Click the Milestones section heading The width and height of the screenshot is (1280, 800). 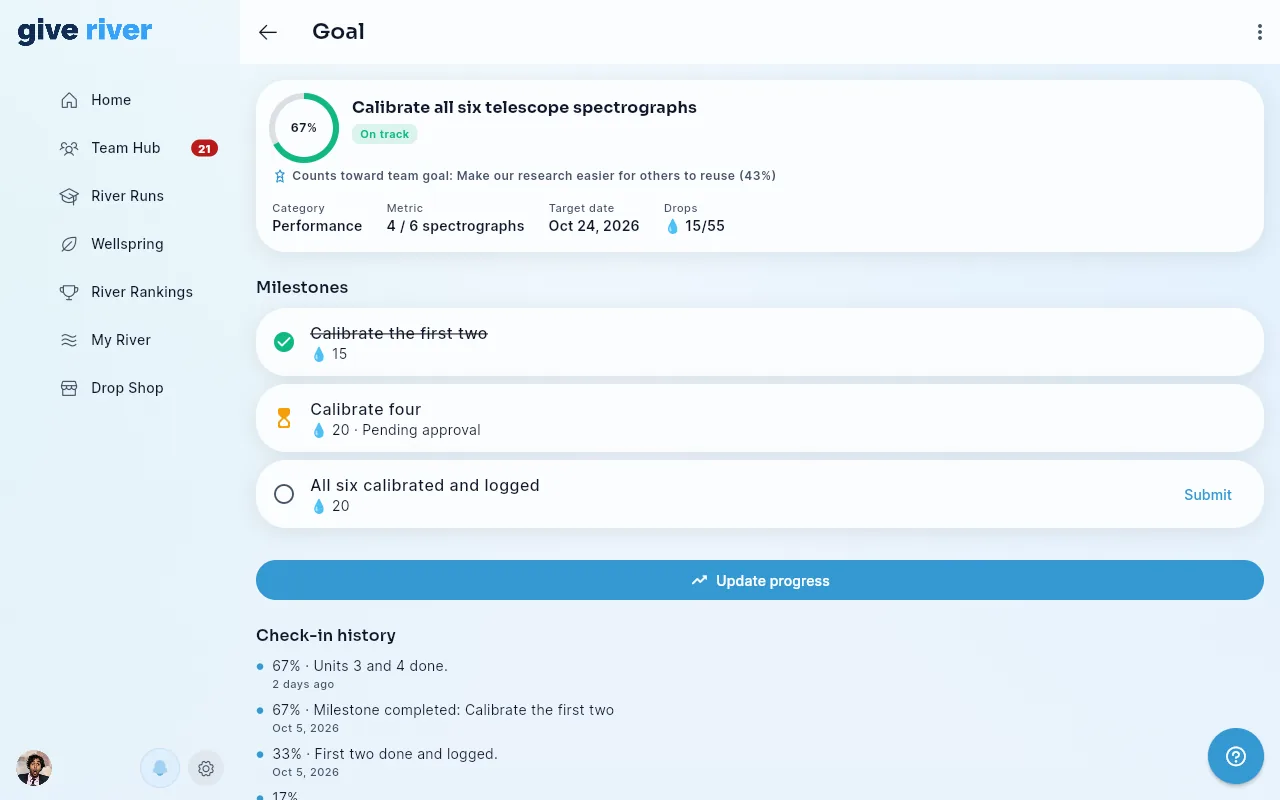(302, 287)
